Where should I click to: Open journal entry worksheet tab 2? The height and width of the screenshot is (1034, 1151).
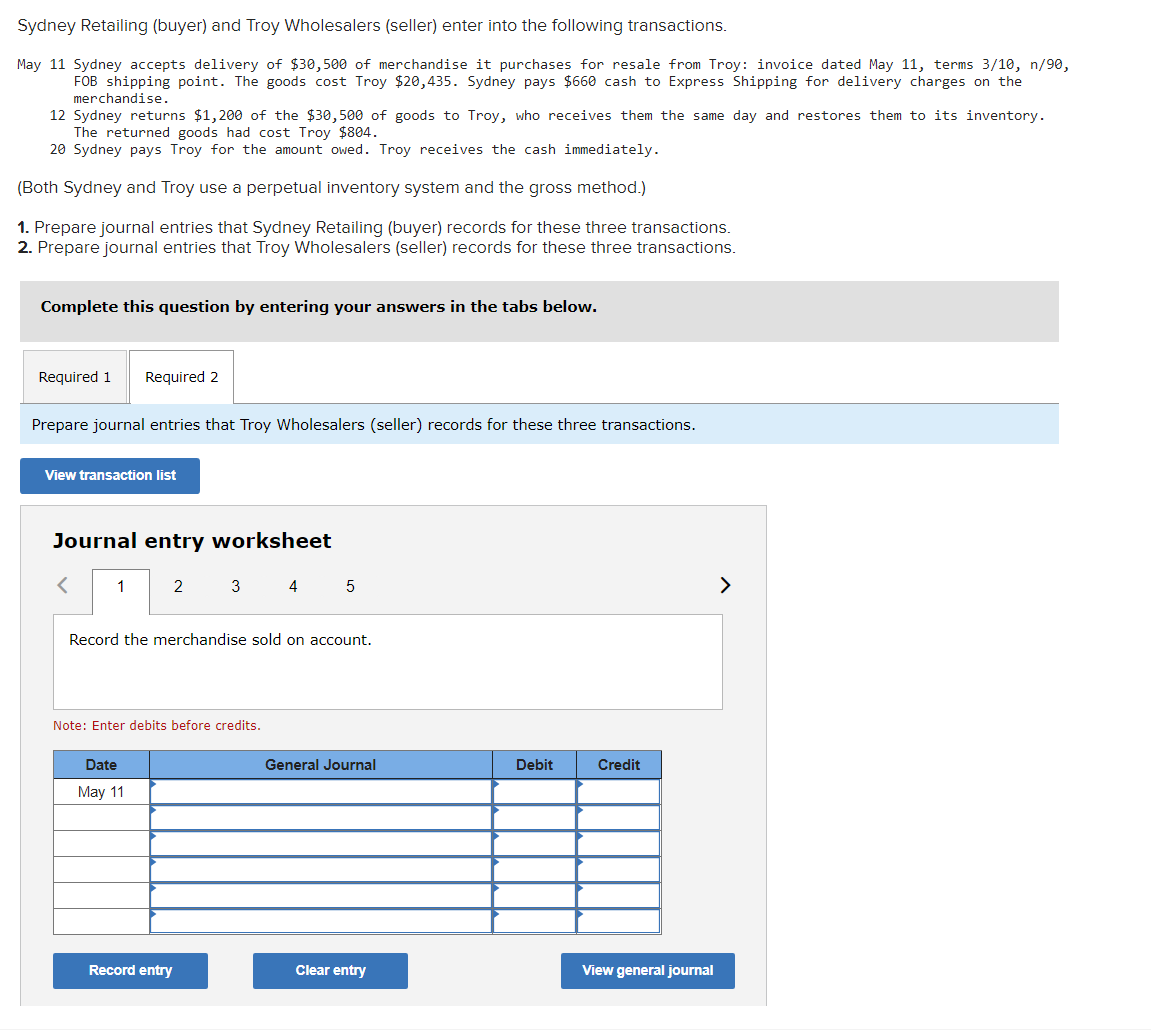pyautogui.click(x=178, y=587)
